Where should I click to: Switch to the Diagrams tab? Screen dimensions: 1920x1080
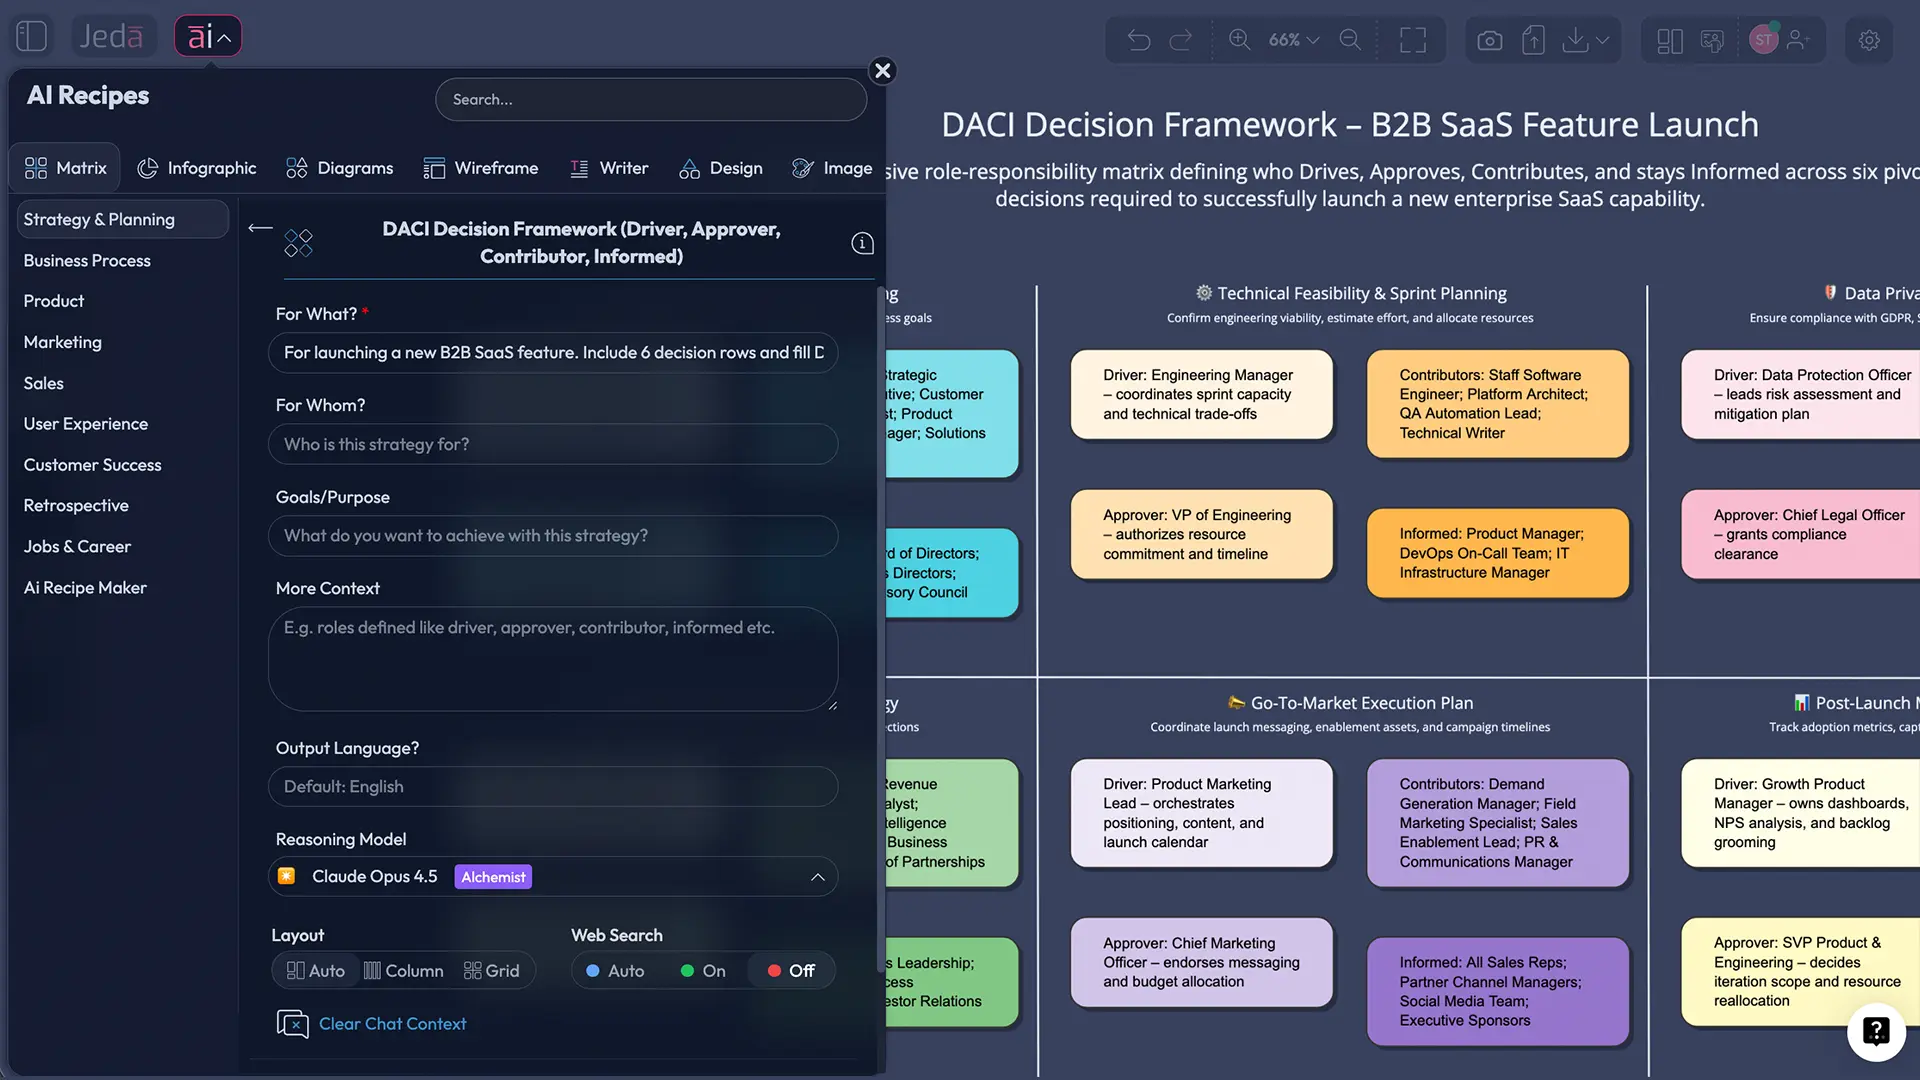pos(340,168)
